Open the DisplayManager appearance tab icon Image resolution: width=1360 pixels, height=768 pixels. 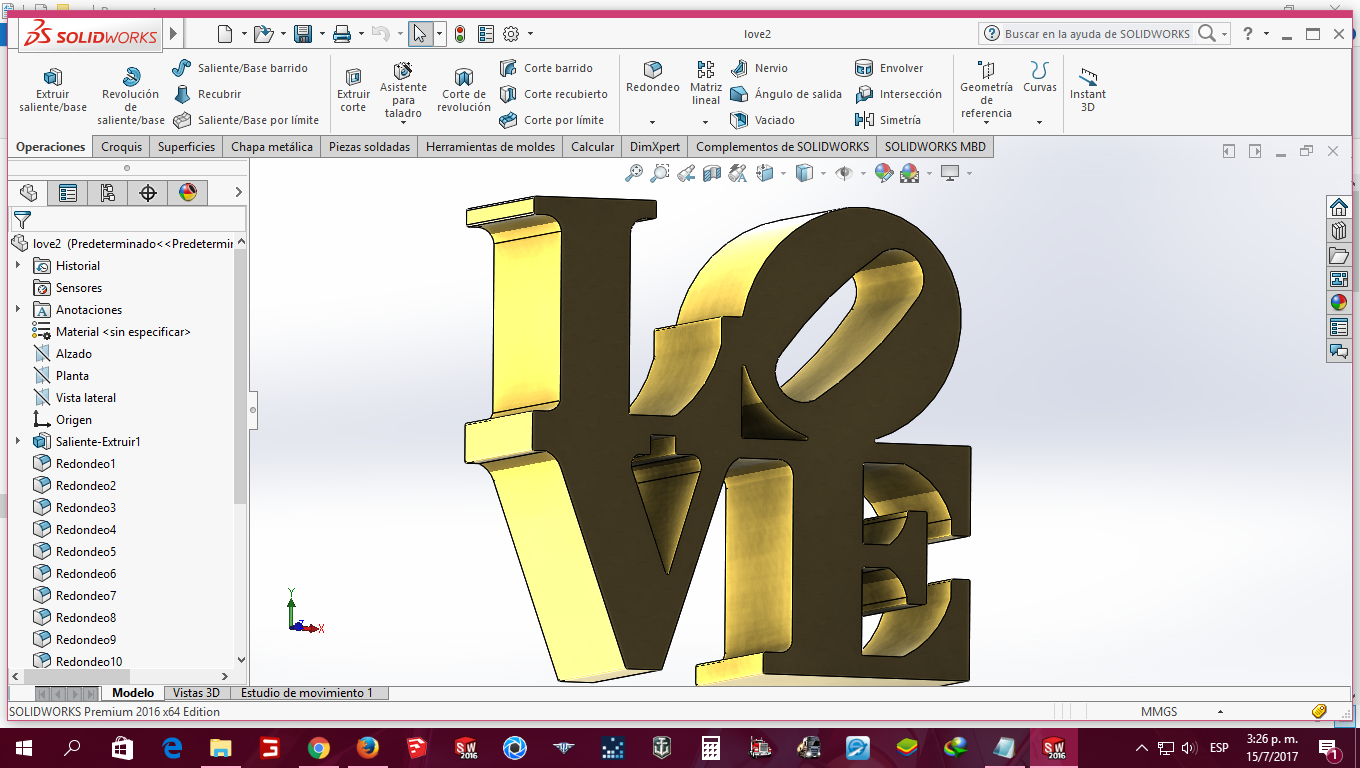[188, 193]
